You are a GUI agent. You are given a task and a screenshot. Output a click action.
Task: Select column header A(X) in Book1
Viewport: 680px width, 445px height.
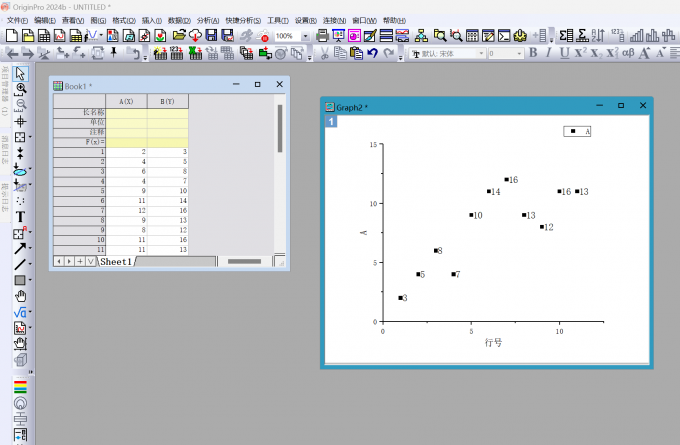pyautogui.click(x=126, y=101)
